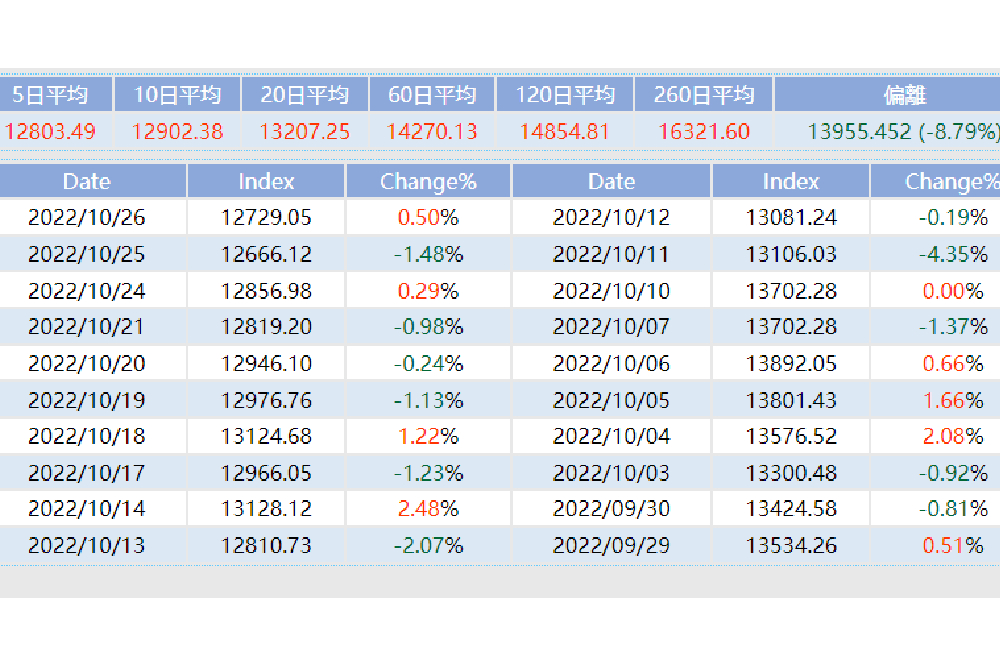
Task: Click the index value 13892.05
Action: pos(791,363)
